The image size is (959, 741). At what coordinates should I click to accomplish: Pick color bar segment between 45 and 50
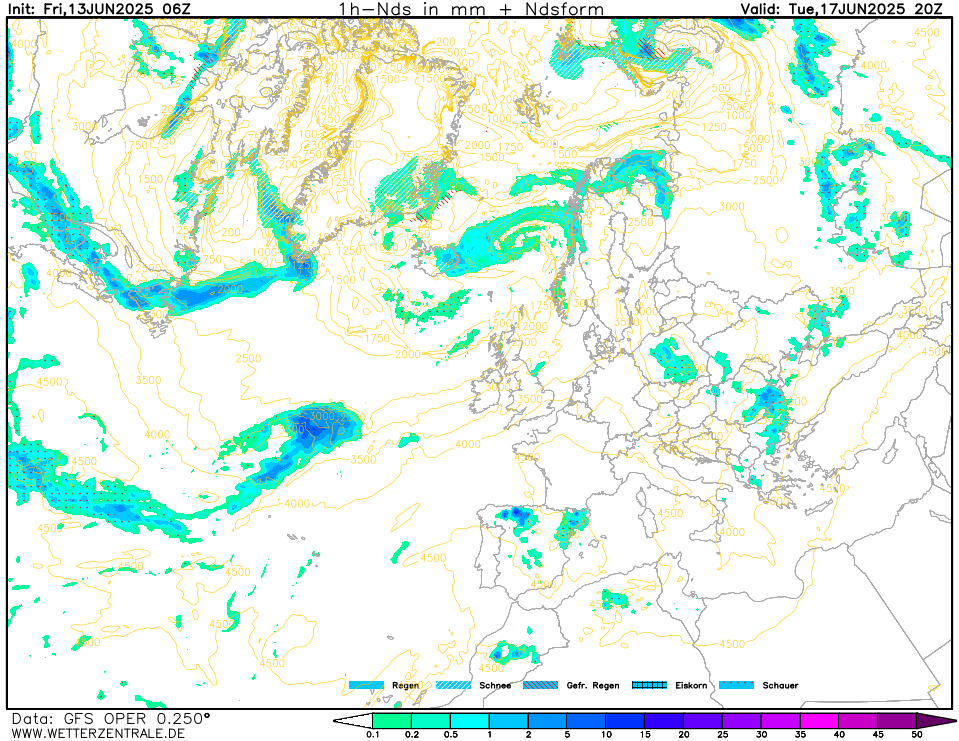(897, 721)
